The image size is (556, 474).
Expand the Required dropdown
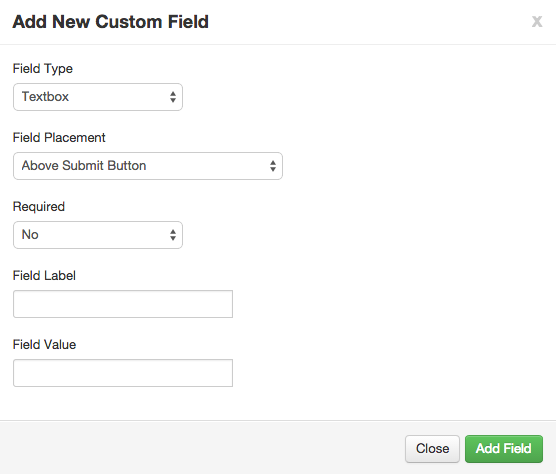click(x=98, y=235)
